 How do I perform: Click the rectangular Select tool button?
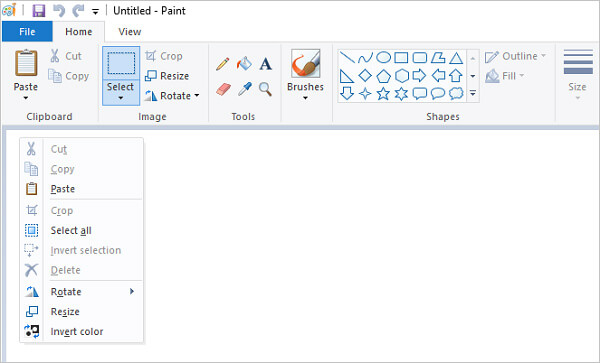[121, 63]
